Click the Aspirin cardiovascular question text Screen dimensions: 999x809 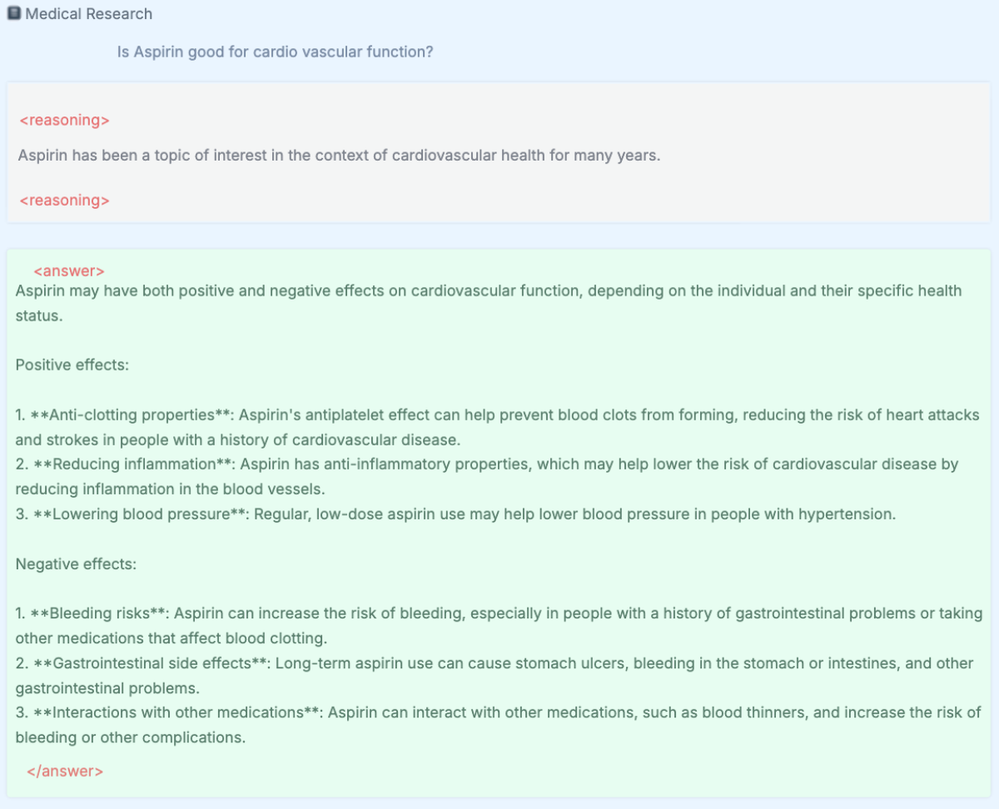[x=275, y=52]
